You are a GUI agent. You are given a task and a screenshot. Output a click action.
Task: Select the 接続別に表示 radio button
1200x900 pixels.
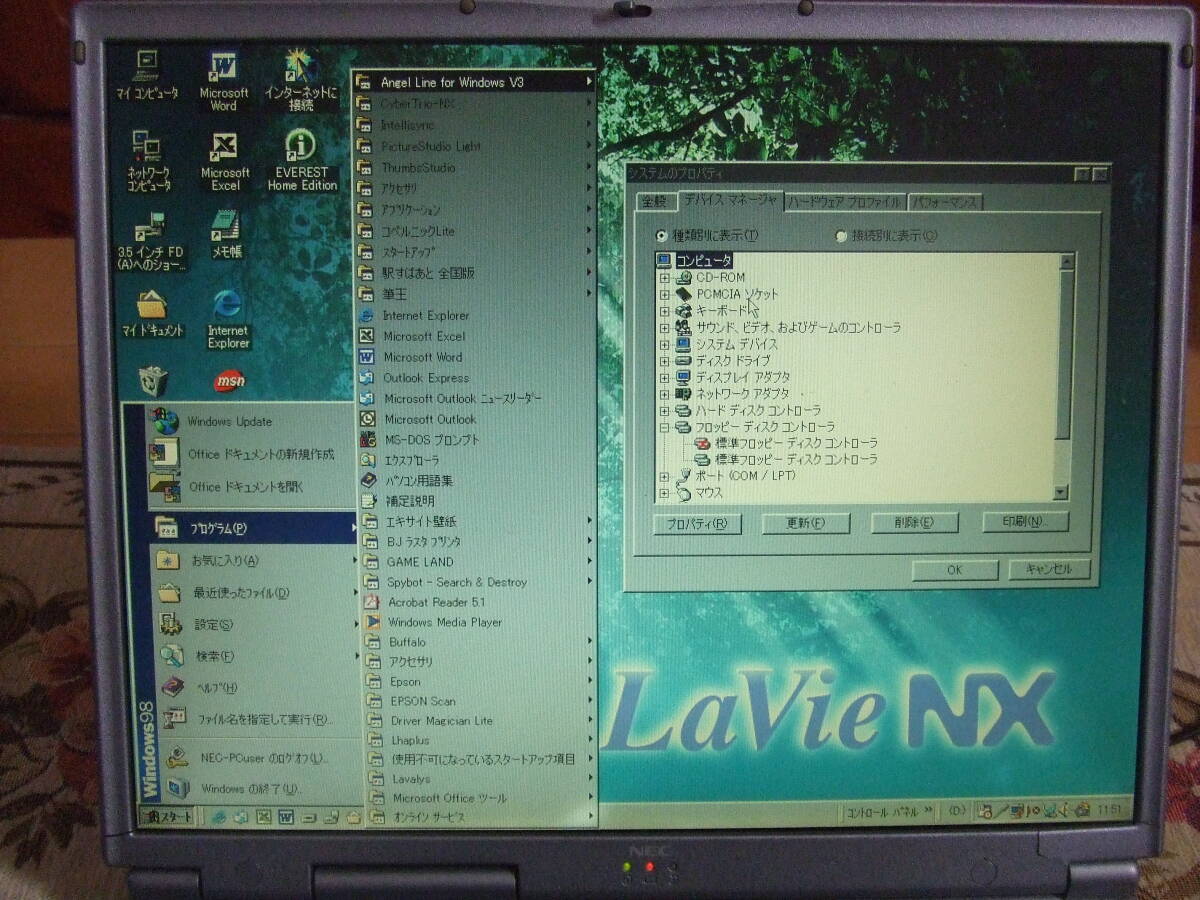click(x=841, y=236)
